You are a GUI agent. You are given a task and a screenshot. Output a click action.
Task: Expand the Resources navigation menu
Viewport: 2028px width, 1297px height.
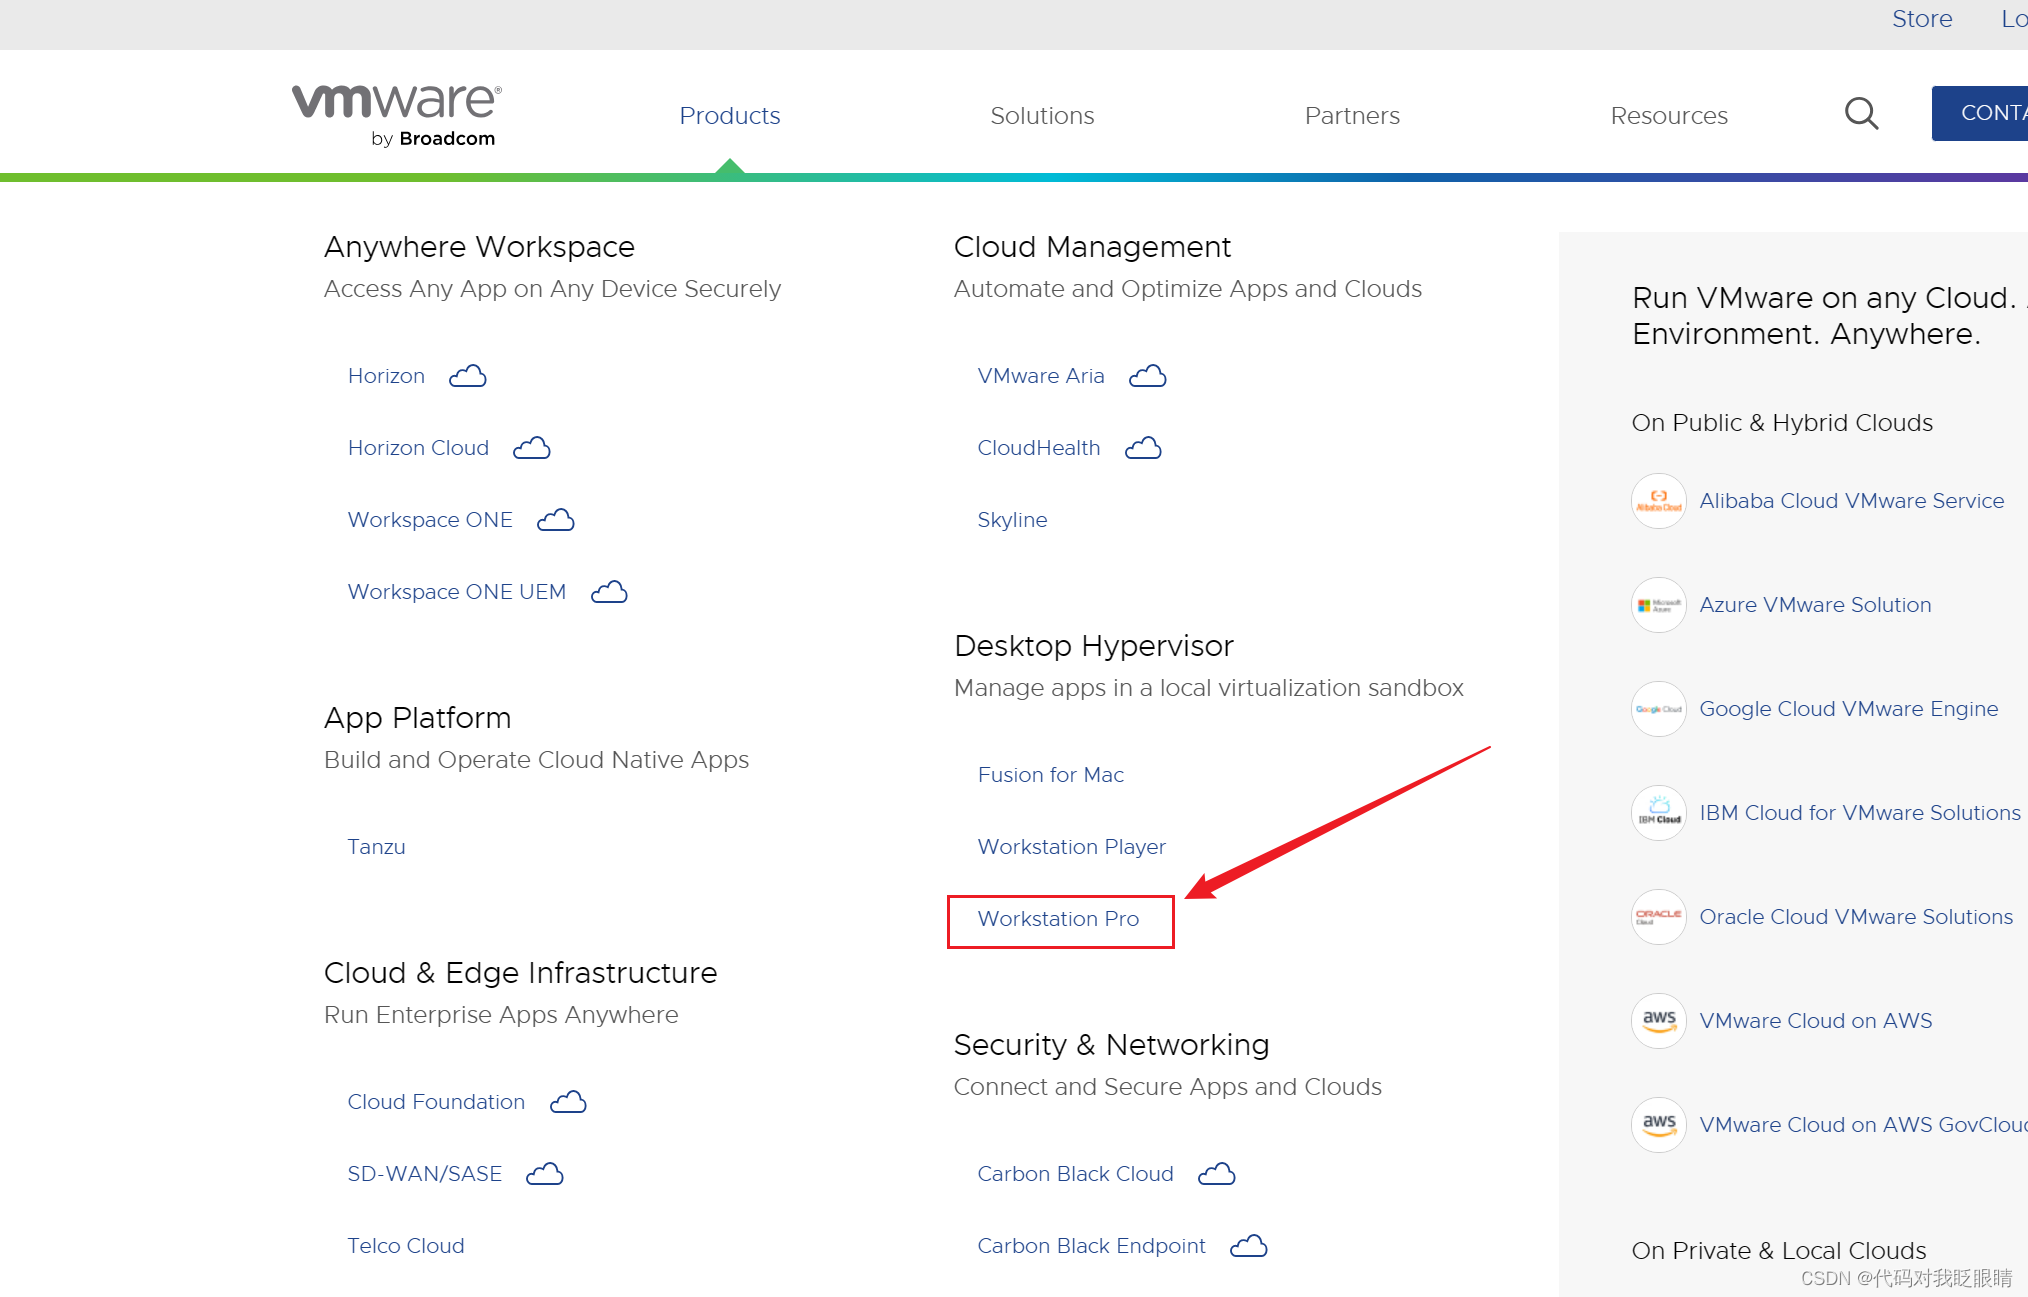(1666, 115)
